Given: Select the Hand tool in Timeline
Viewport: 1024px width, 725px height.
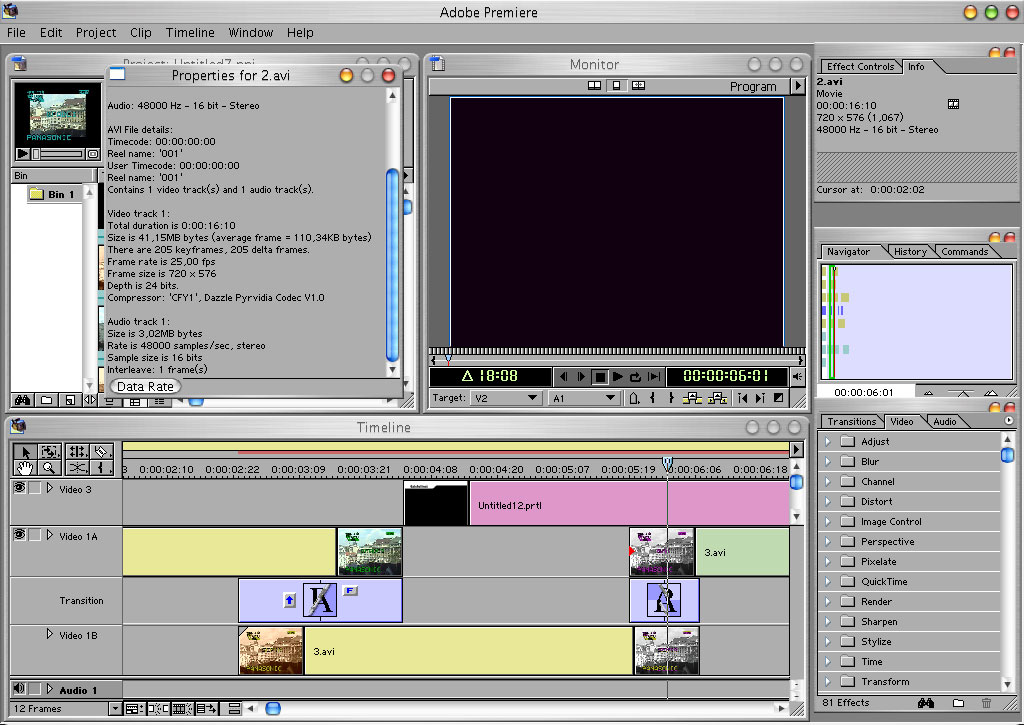Looking at the screenshot, I should [25, 468].
